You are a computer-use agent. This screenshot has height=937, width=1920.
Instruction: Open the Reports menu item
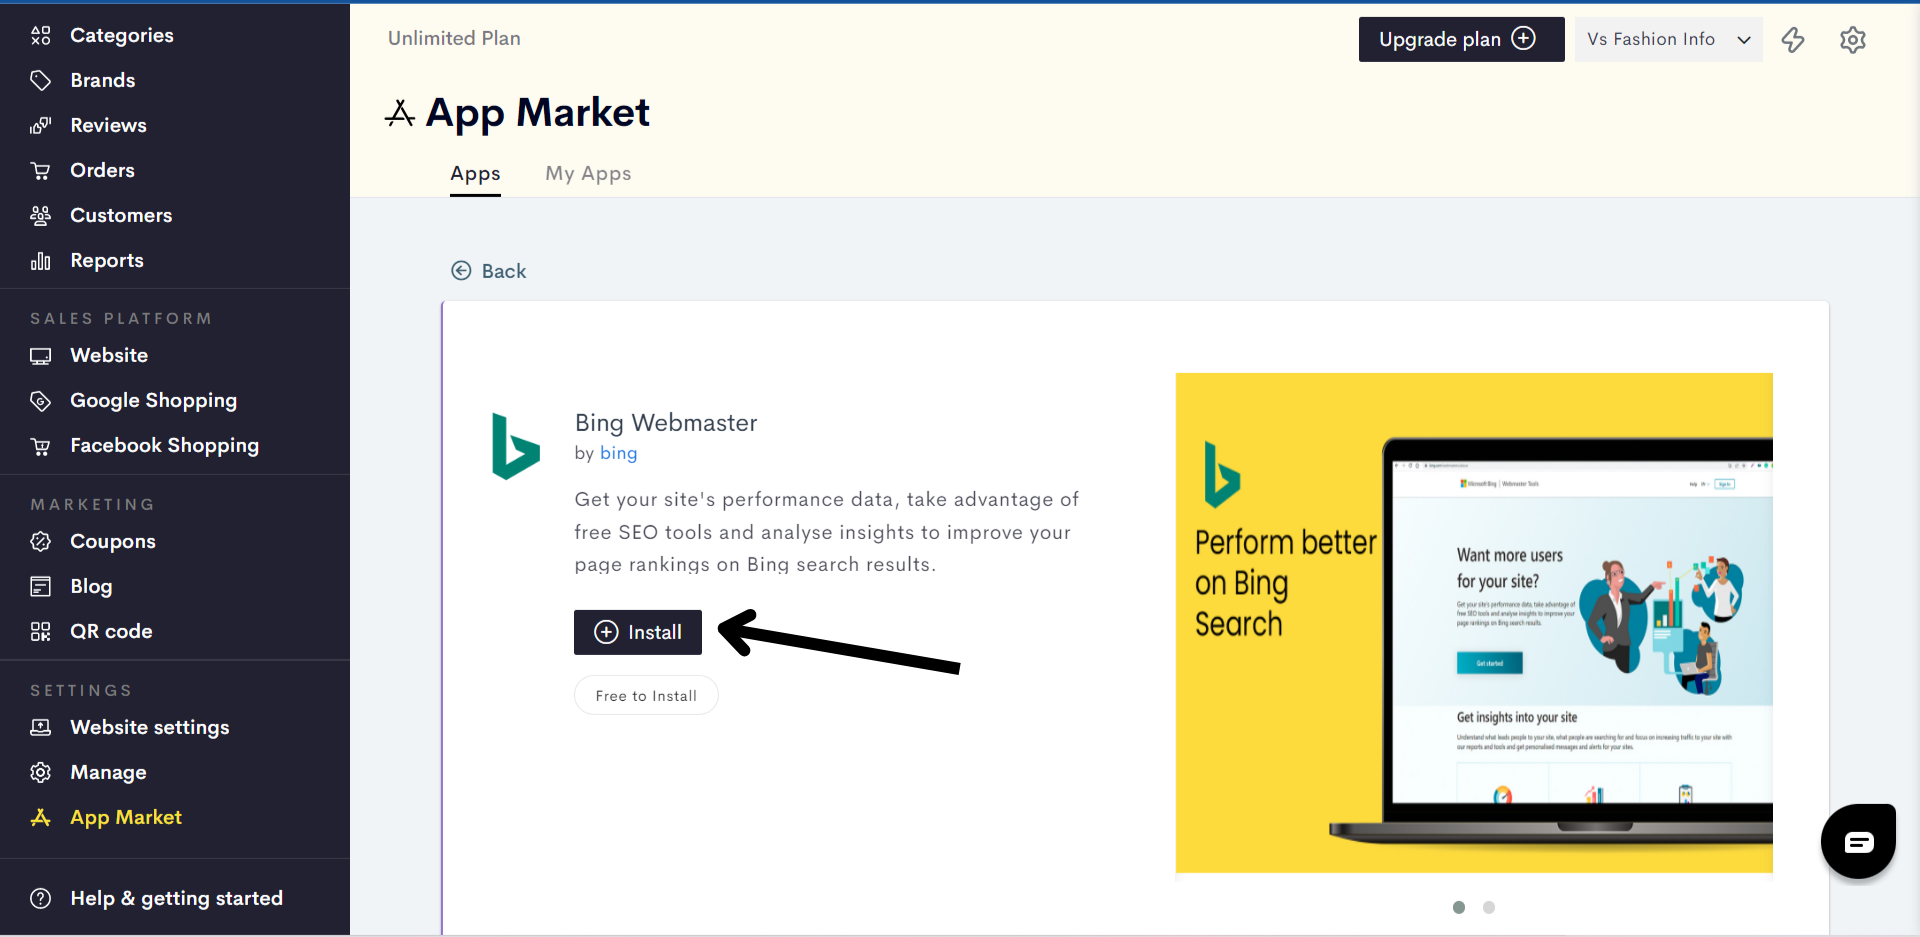click(x=107, y=260)
